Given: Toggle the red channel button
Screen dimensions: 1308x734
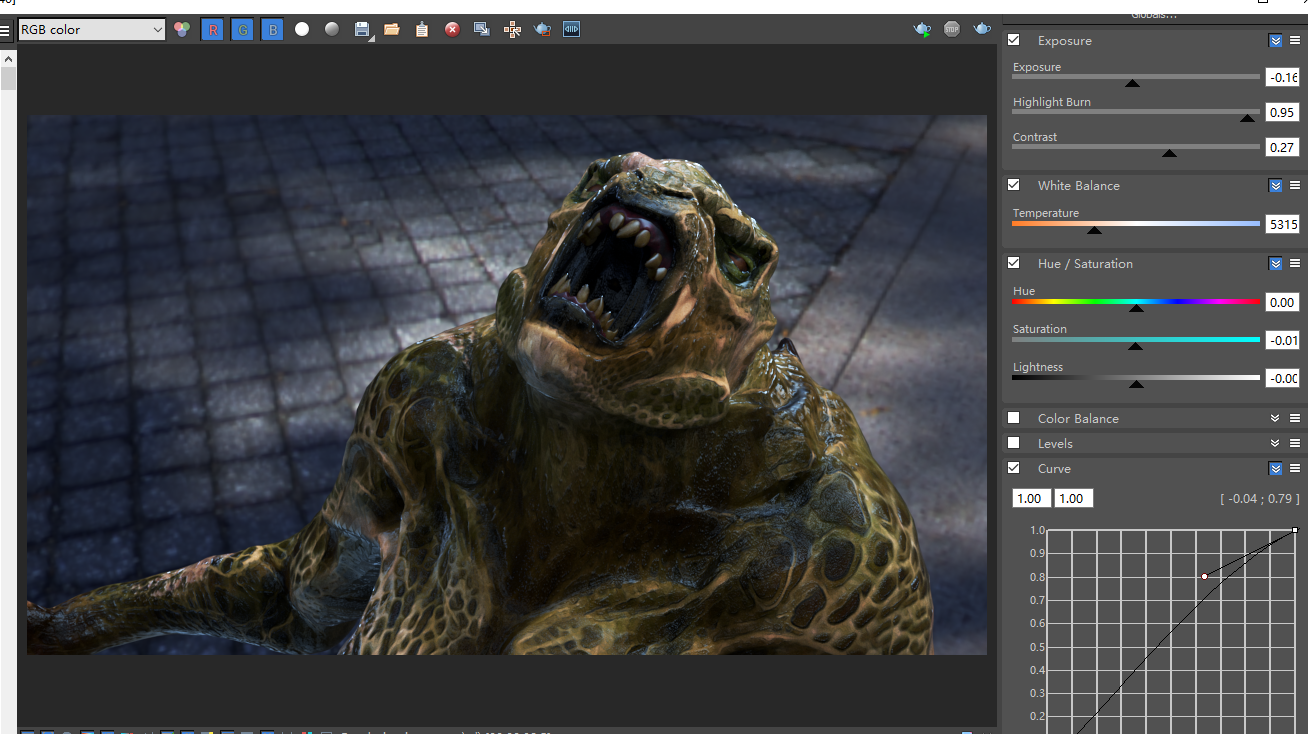Looking at the screenshot, I should 212,30.
